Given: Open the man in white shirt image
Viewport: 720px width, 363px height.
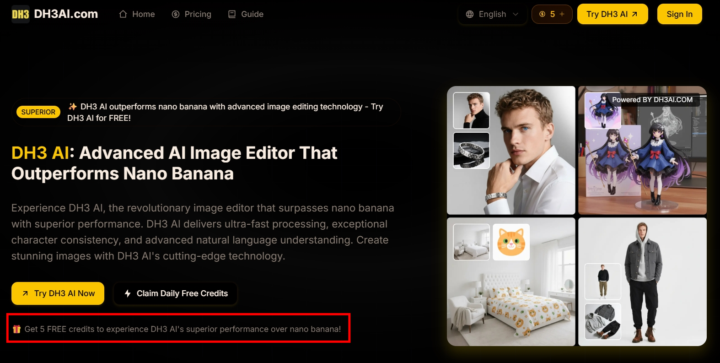Looking at the screenshot, I should coord(511,150).
